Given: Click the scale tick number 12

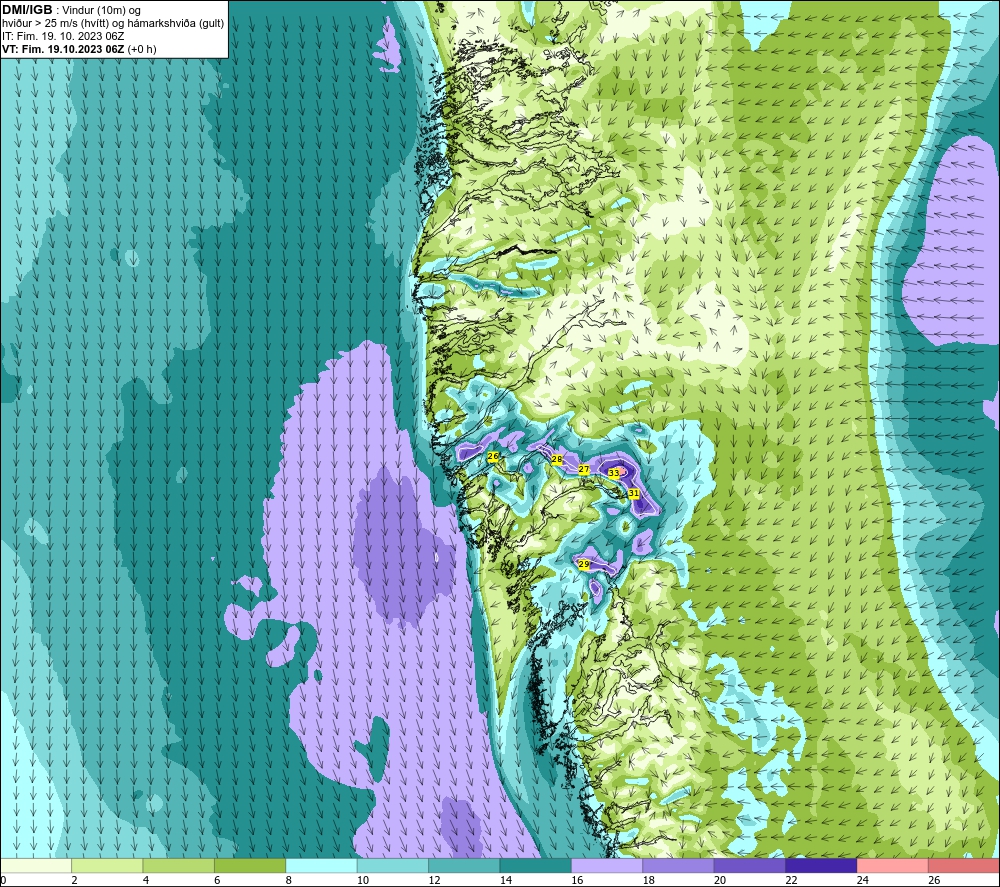Looking at the screenshot, I should point(434,880).
